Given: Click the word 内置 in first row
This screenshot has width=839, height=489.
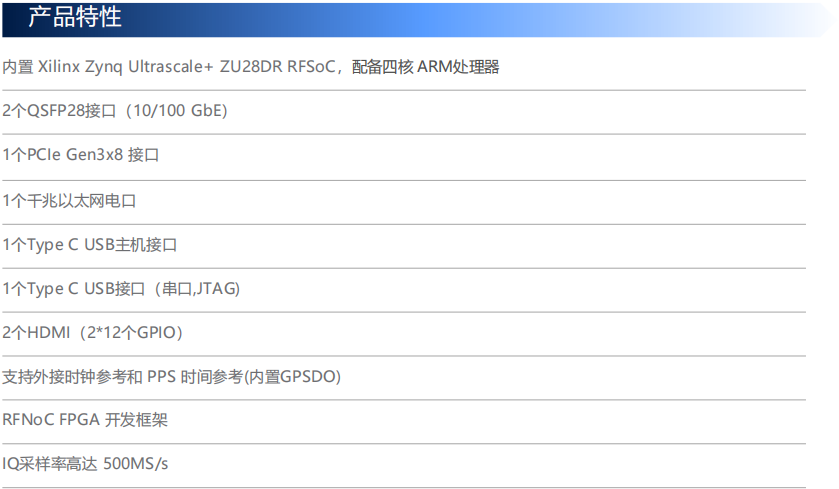Looking at the screenshot, I should [18, 67].
